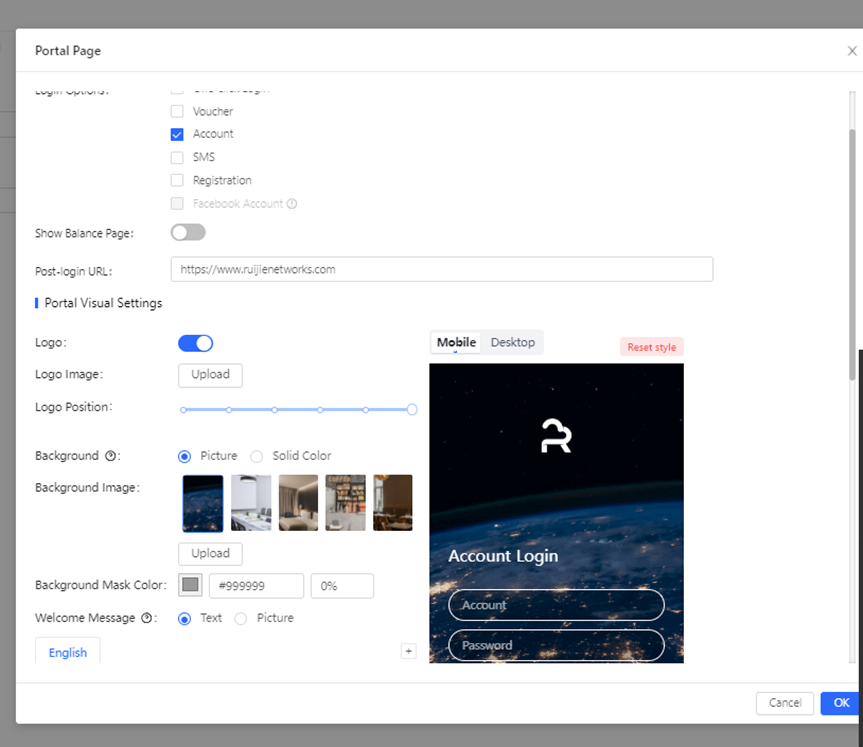Screen dimensions: 863x747
Task: Switch preview to the Desktop tab
Action: click(512, 342)
